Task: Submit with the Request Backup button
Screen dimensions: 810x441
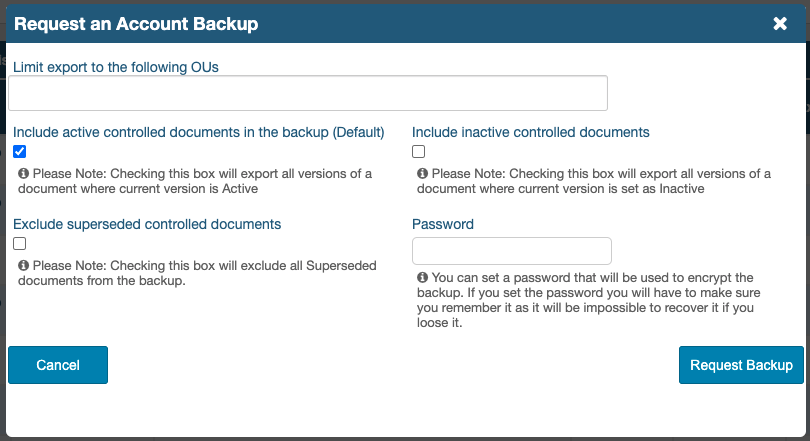Action: tap(741, 365)
